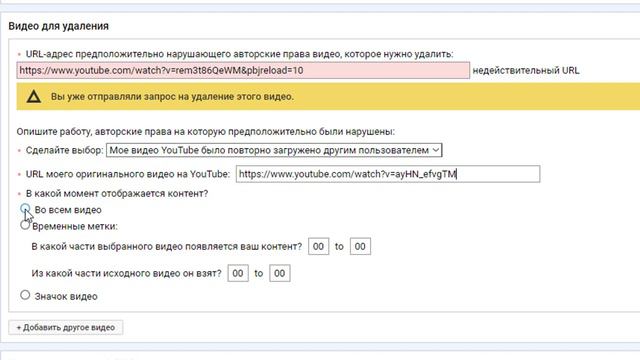Click the 'URL моего оригинального видео' label
640x360 pixels.
click(128, 174)
